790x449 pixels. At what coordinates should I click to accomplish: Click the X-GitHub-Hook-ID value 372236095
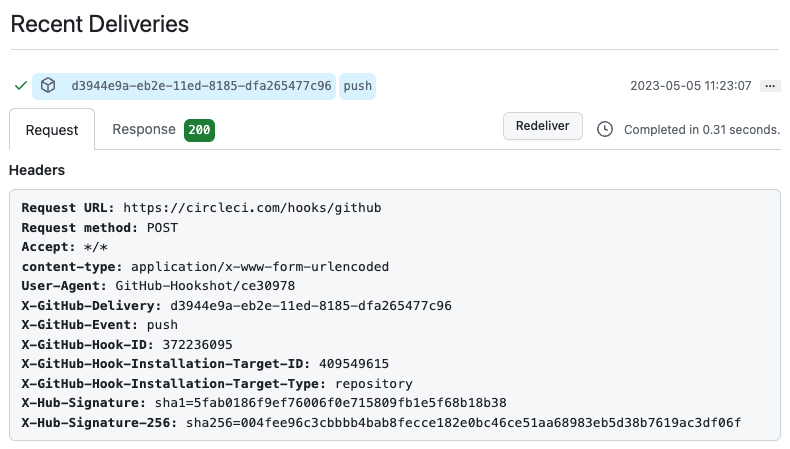coord(197,345)
